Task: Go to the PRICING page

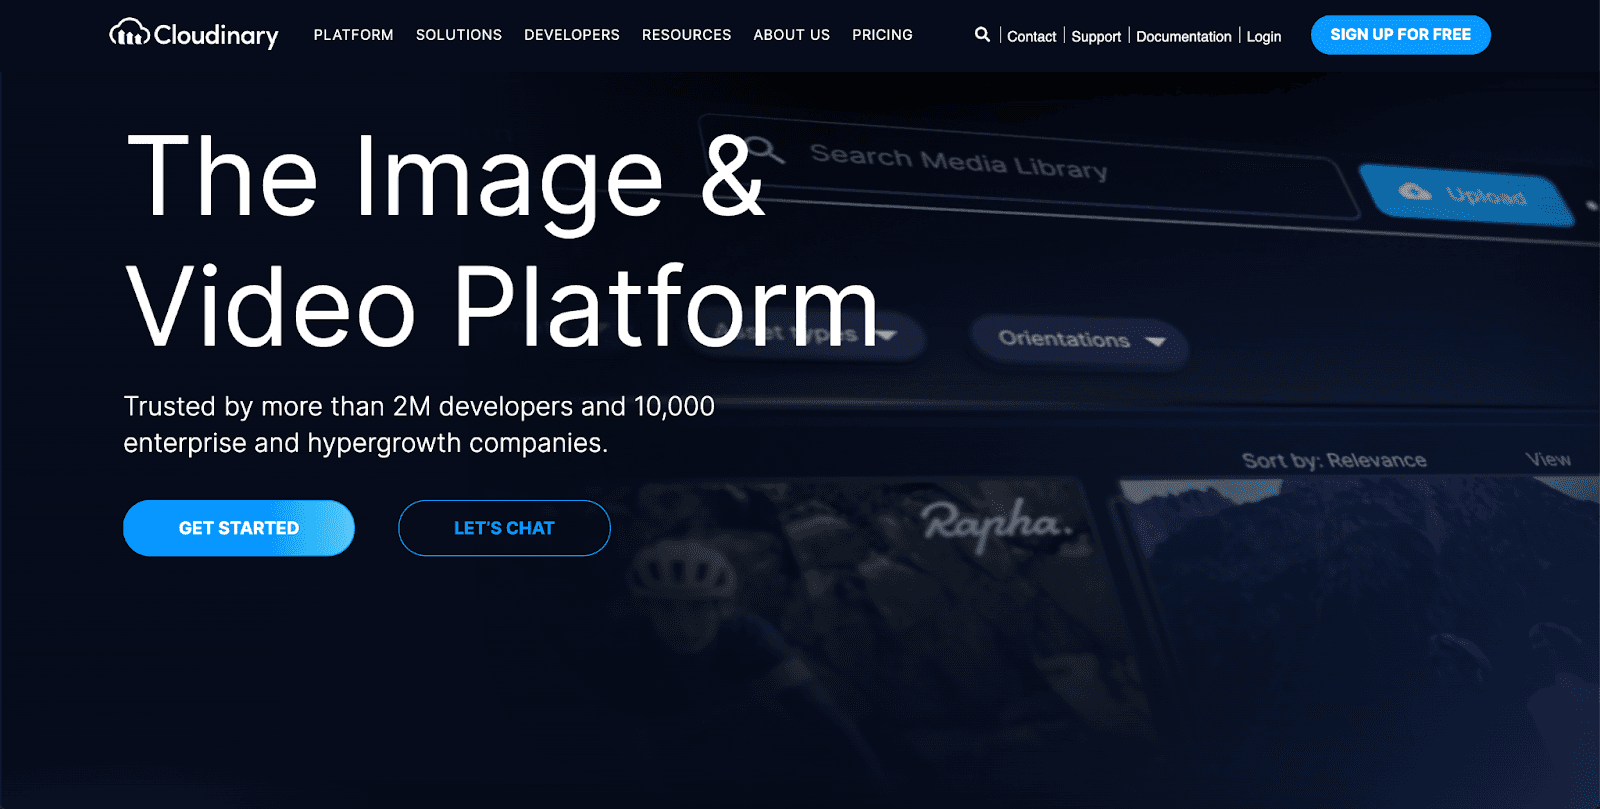Action: tap(882, 35)
